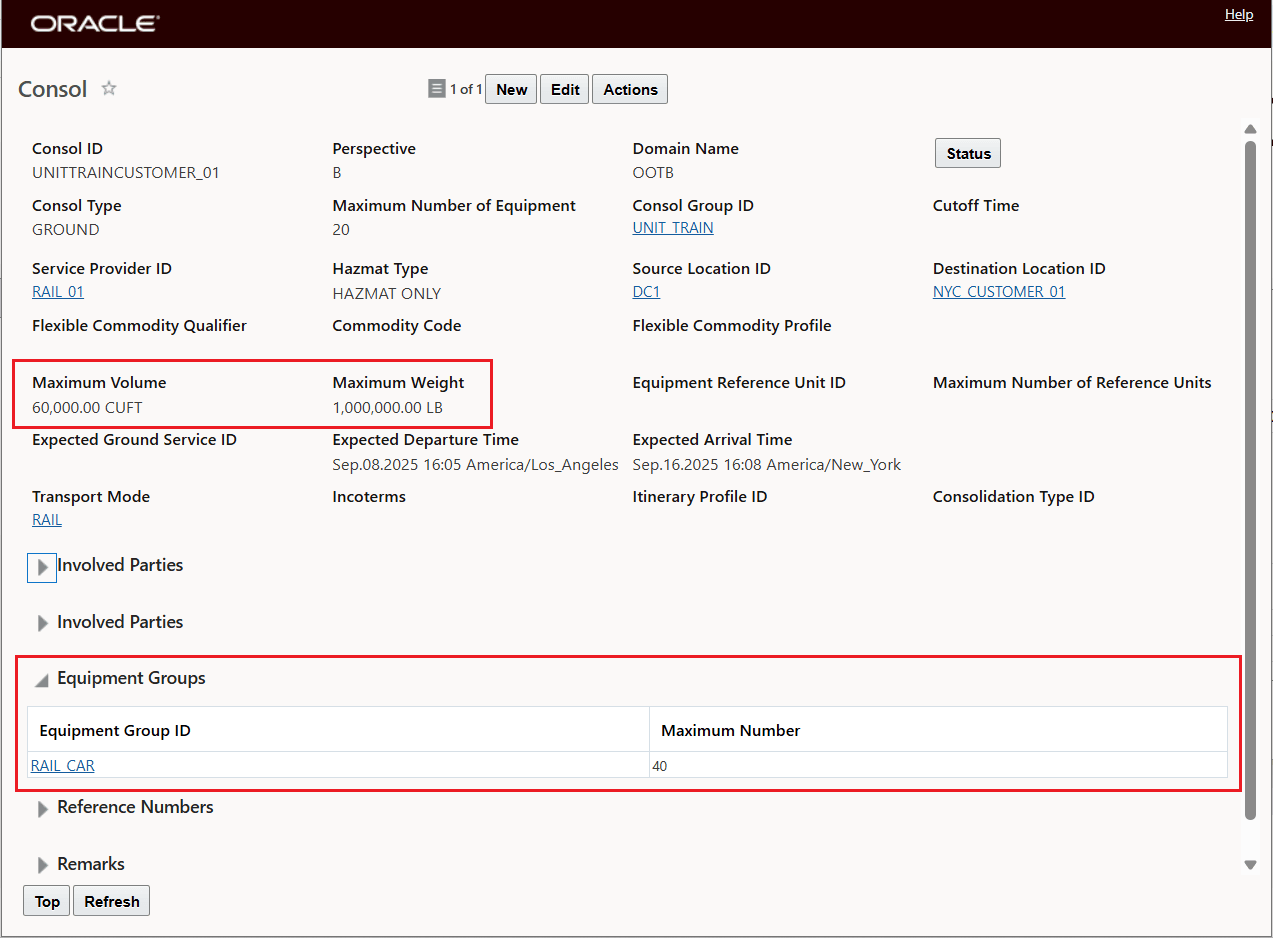Select the GROUND consol type value
The width and height of the screenshot is (1273, 938).
click(66, 229)
